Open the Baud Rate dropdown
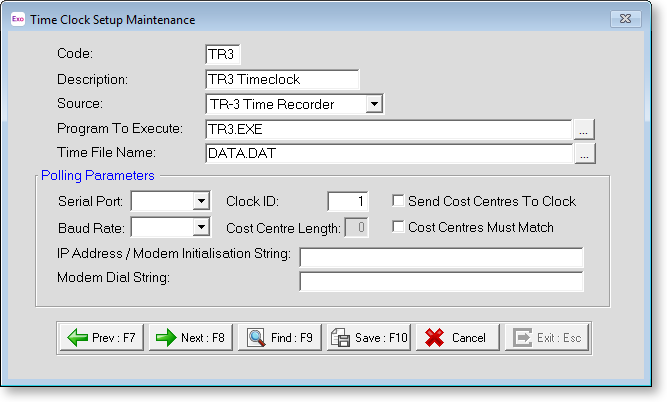The image size is (667, 402). coord(201,228)
